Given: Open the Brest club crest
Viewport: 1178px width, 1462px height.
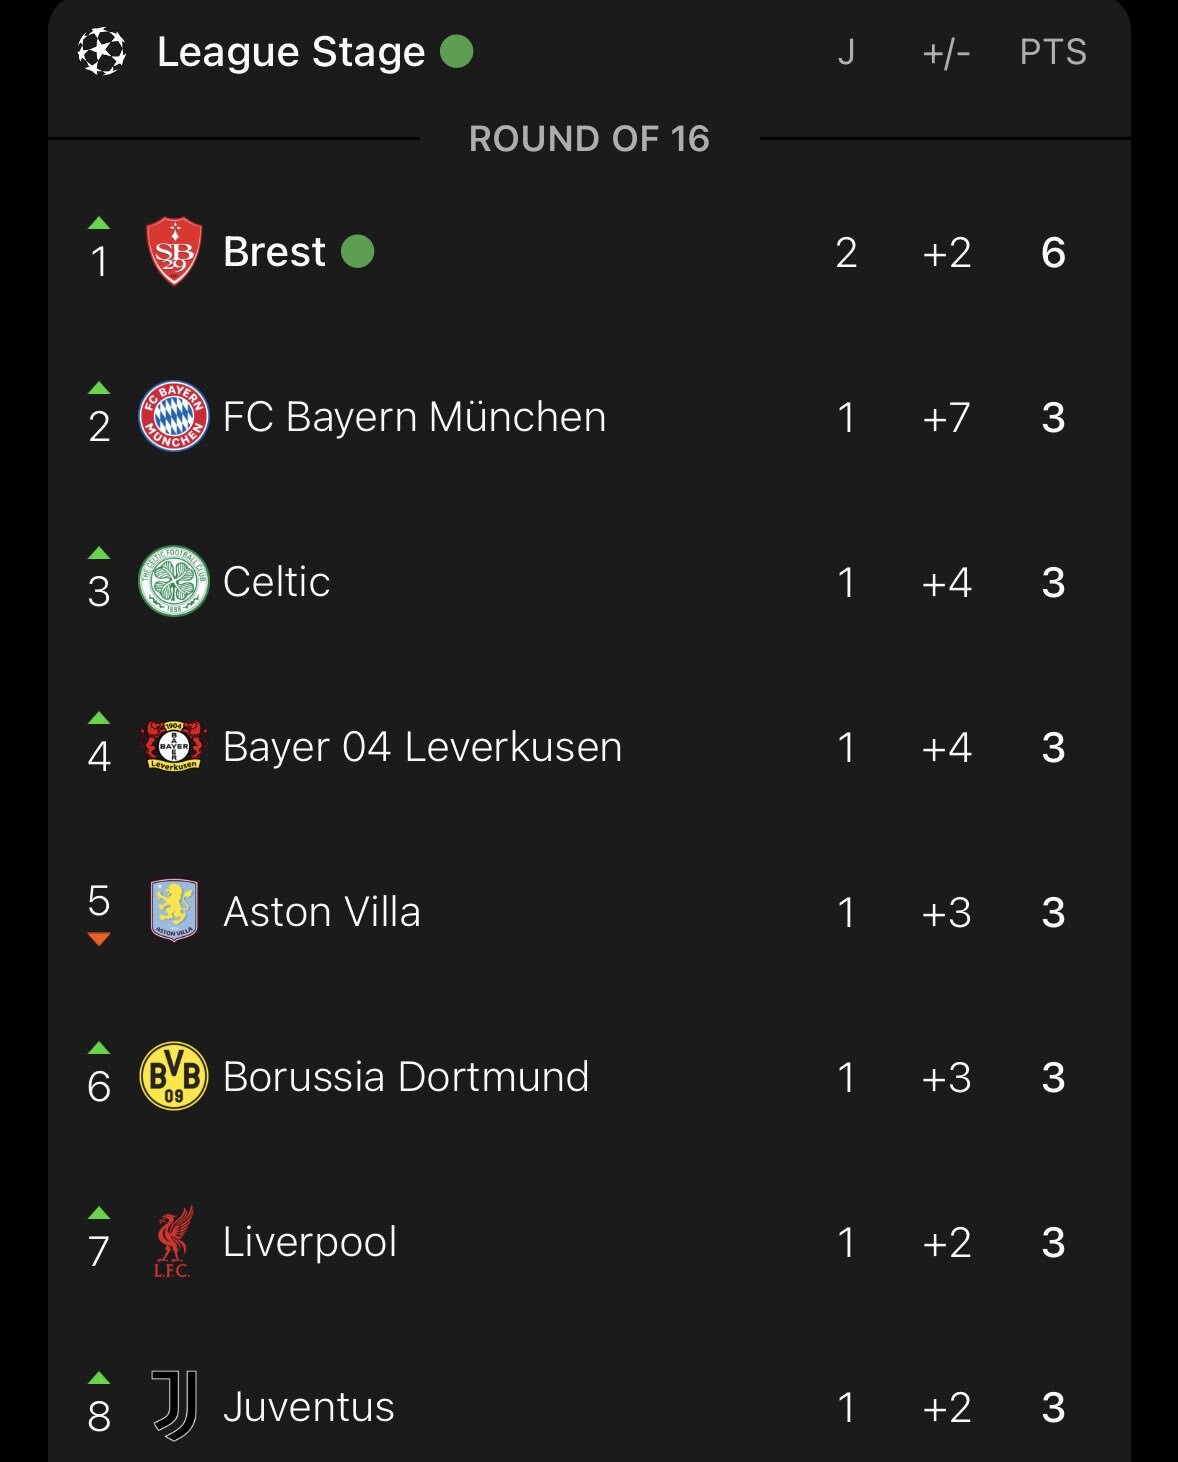Looking at the screenshot, I should [x=174, y=251].
